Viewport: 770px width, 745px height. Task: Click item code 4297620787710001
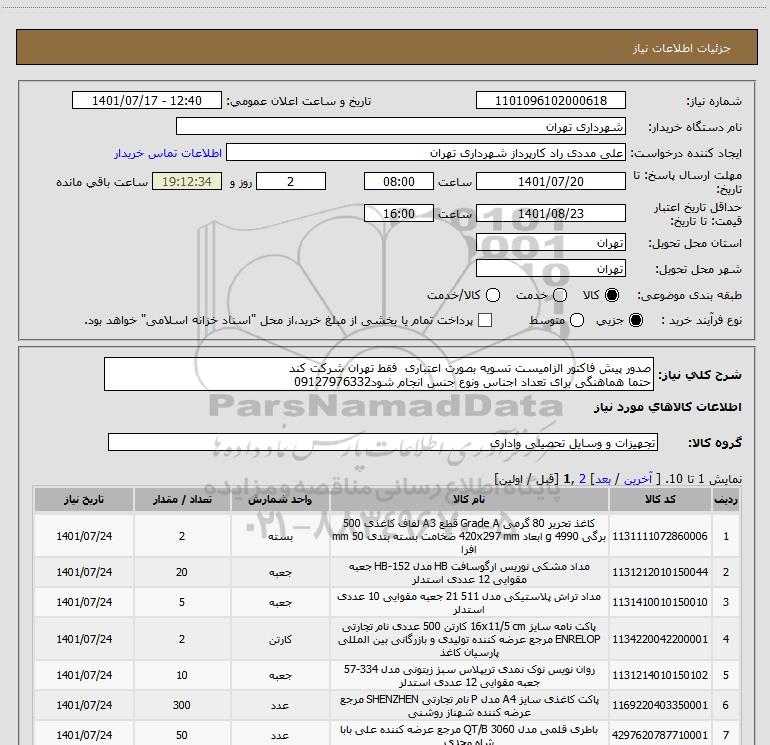click(660, 735)
